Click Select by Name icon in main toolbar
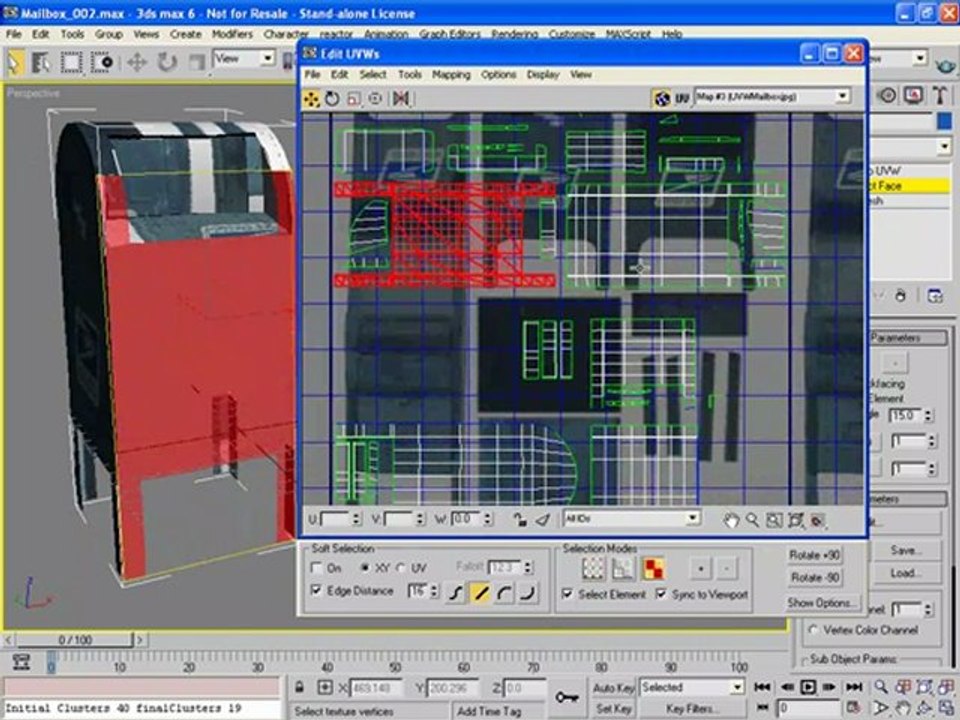 click(40, 62)
